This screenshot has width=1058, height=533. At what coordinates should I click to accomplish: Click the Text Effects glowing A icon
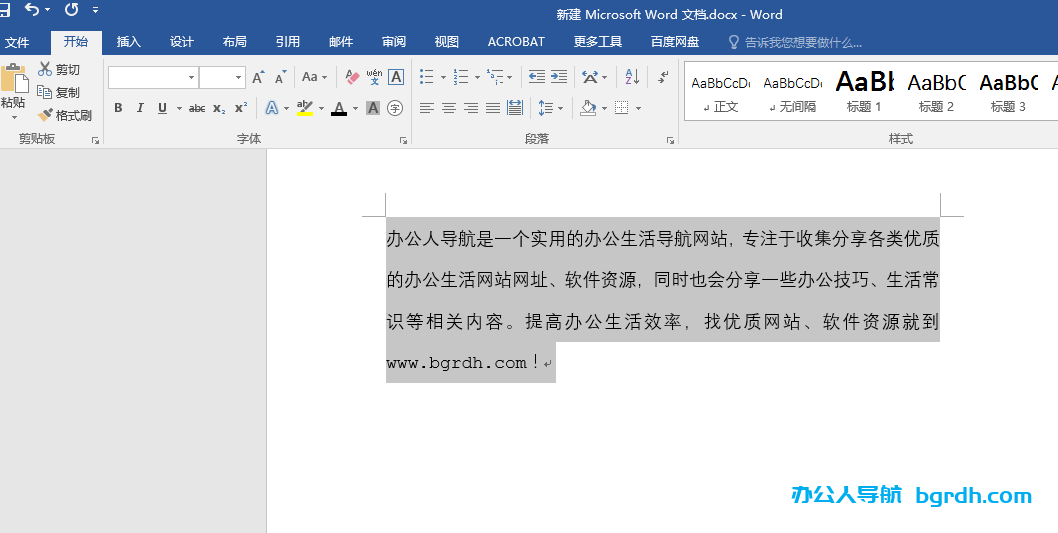[x=272, y=108]
